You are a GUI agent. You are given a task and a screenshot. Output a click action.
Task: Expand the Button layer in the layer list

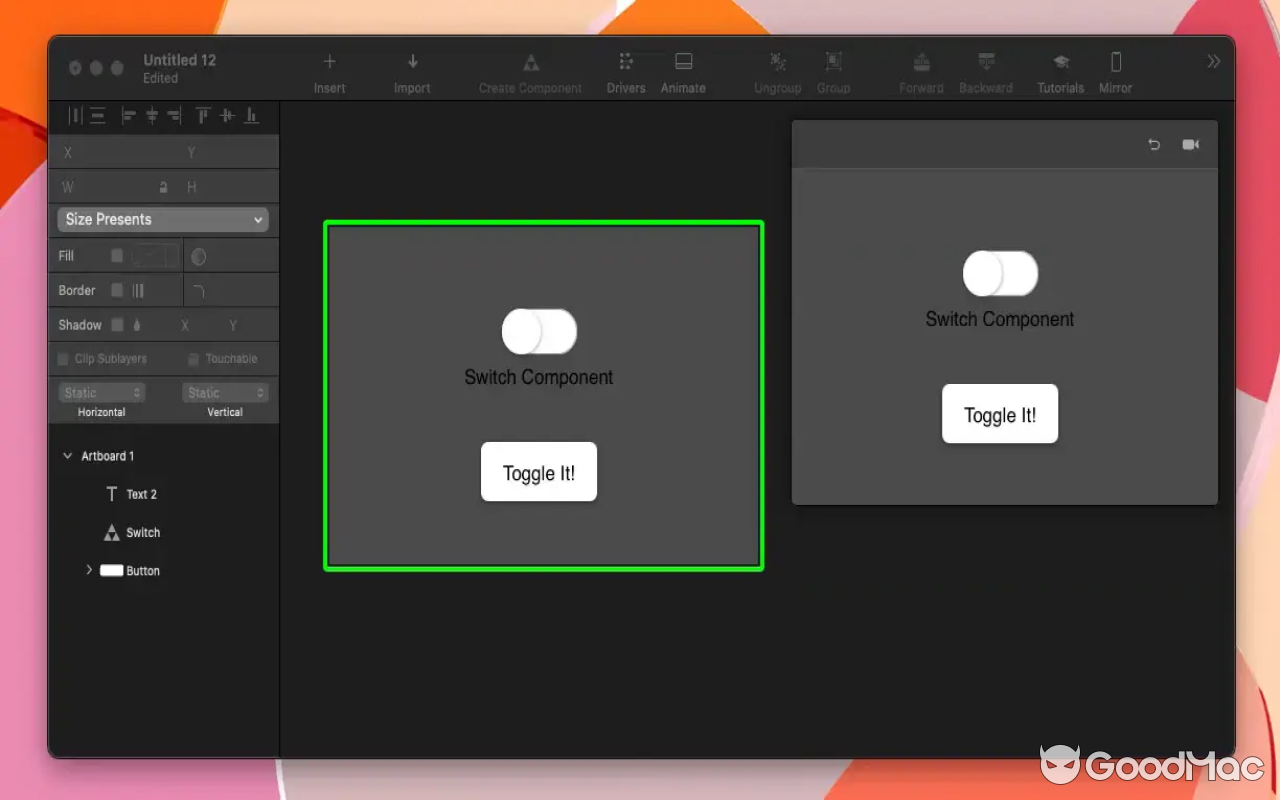pos(90,570)
